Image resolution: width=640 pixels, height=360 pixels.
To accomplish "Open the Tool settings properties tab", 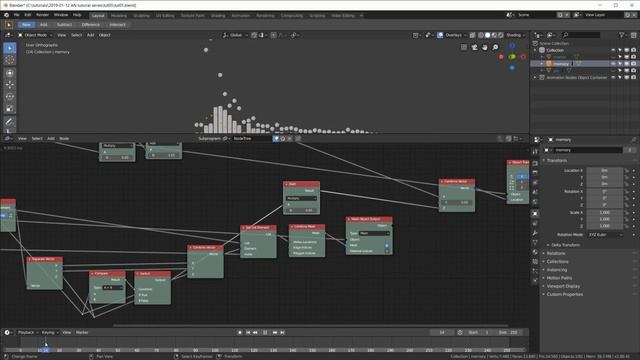I will point(535,151).
